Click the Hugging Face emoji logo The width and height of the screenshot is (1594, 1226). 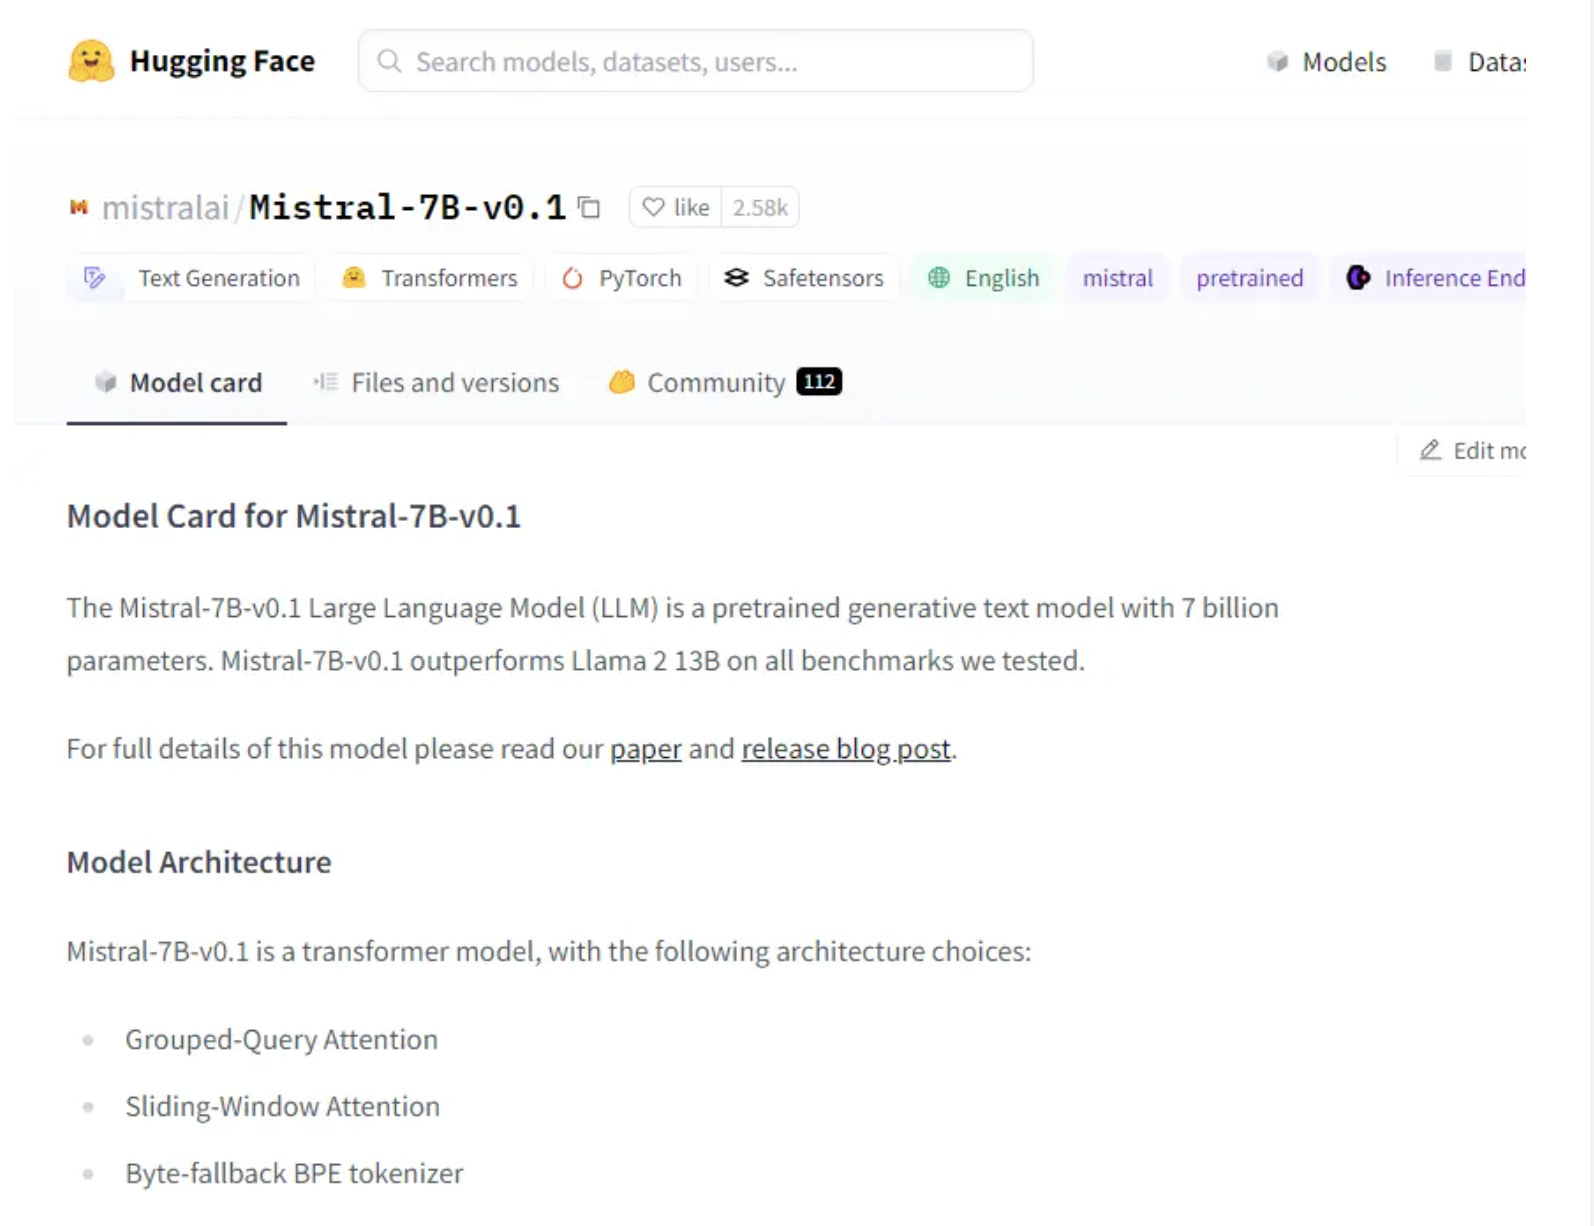pos(91,61)
